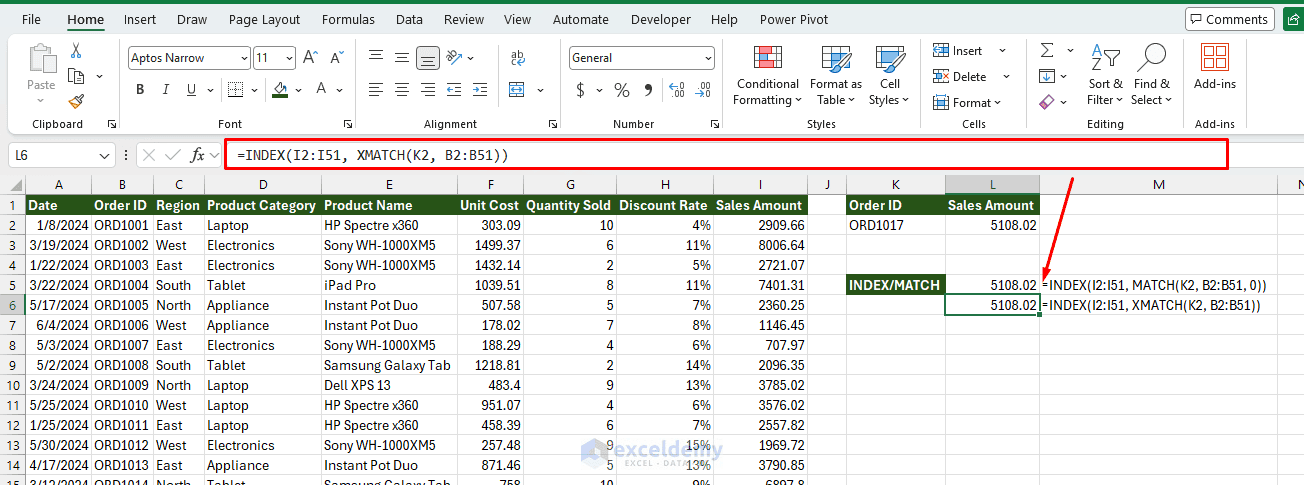Image resolution: width=1304 pixels, height=485 pixels.
Task: Apply Percent Style format
Action: (622, 90)
